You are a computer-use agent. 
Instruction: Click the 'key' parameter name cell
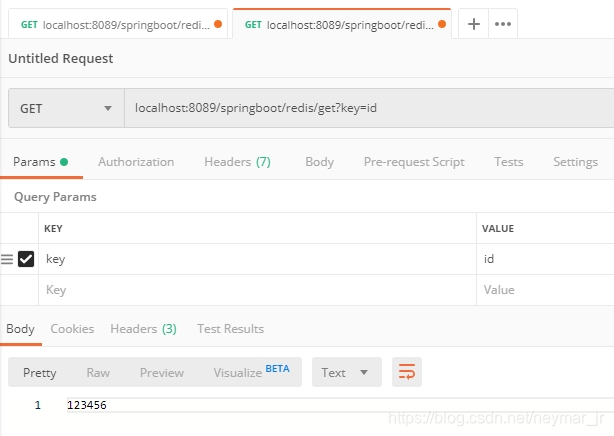pyautogui.click(x=257, y=259)
